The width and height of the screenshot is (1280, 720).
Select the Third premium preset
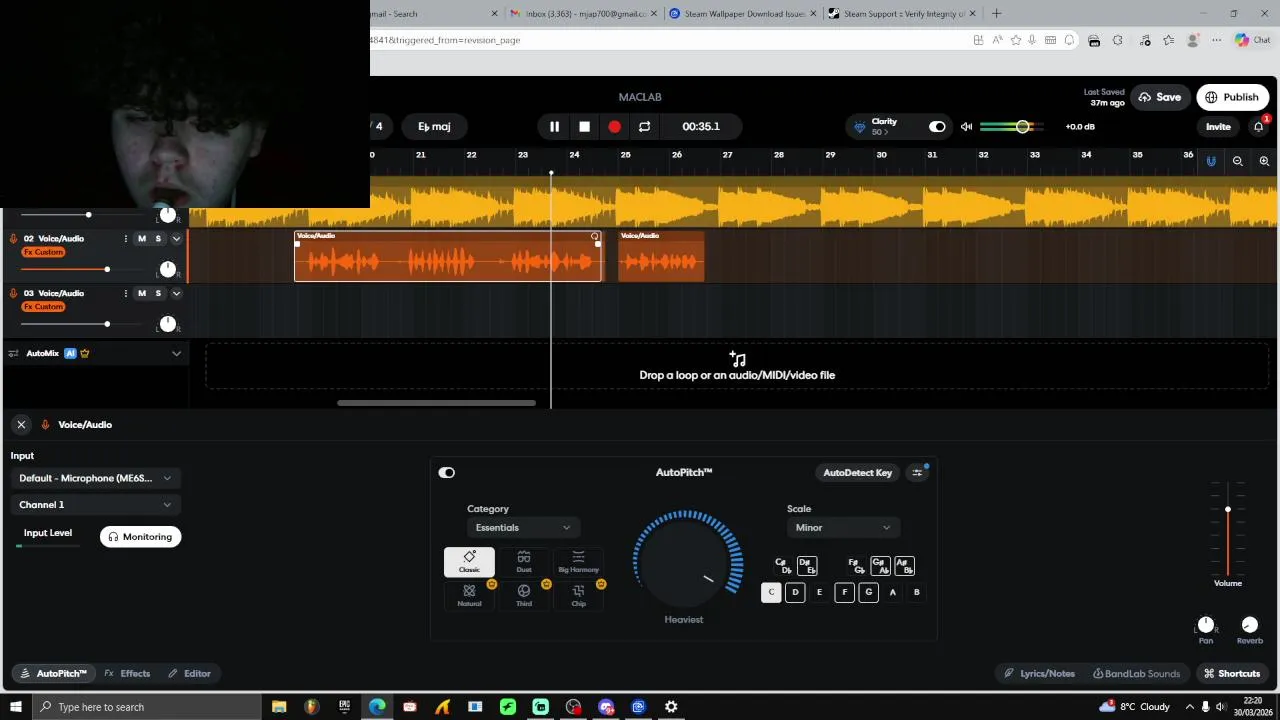pyautogui.click(x=524, y=596)
